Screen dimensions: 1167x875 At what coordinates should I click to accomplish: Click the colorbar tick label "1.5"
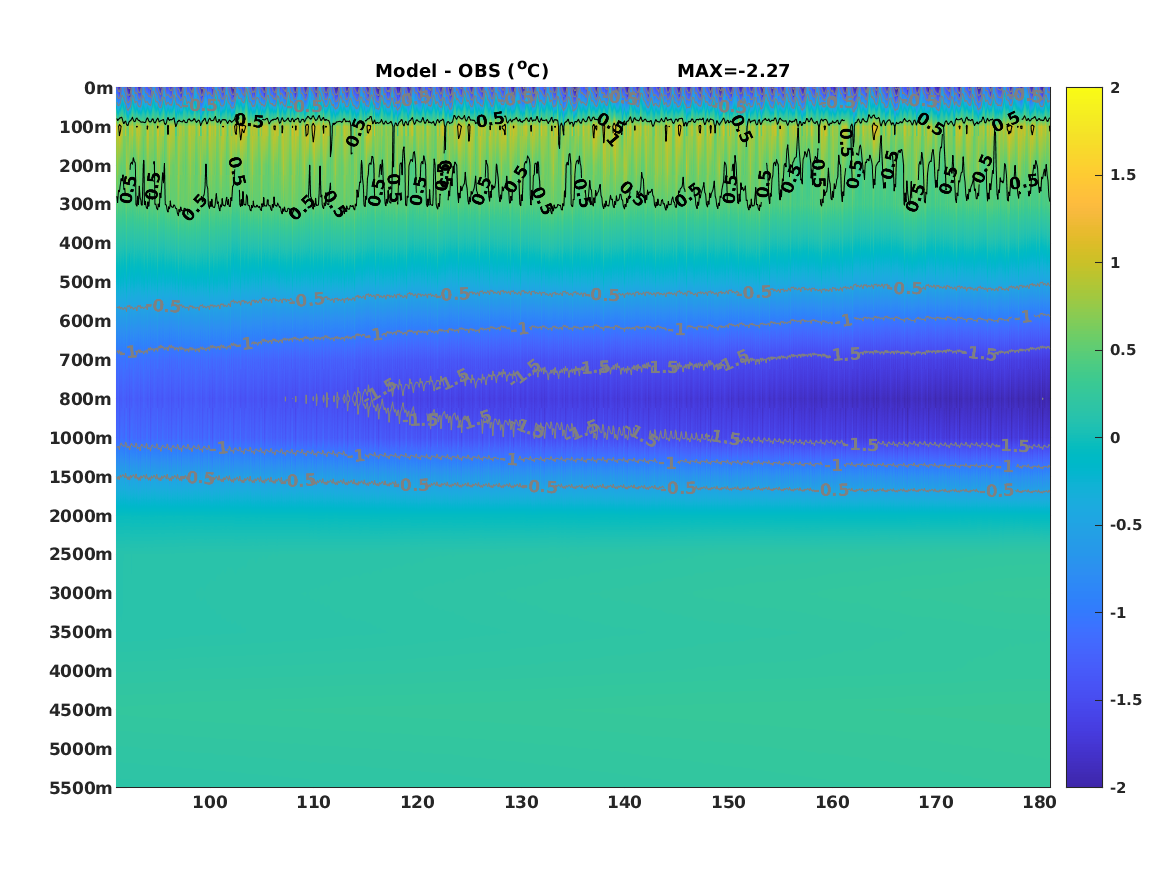(x=1123, y=176)
